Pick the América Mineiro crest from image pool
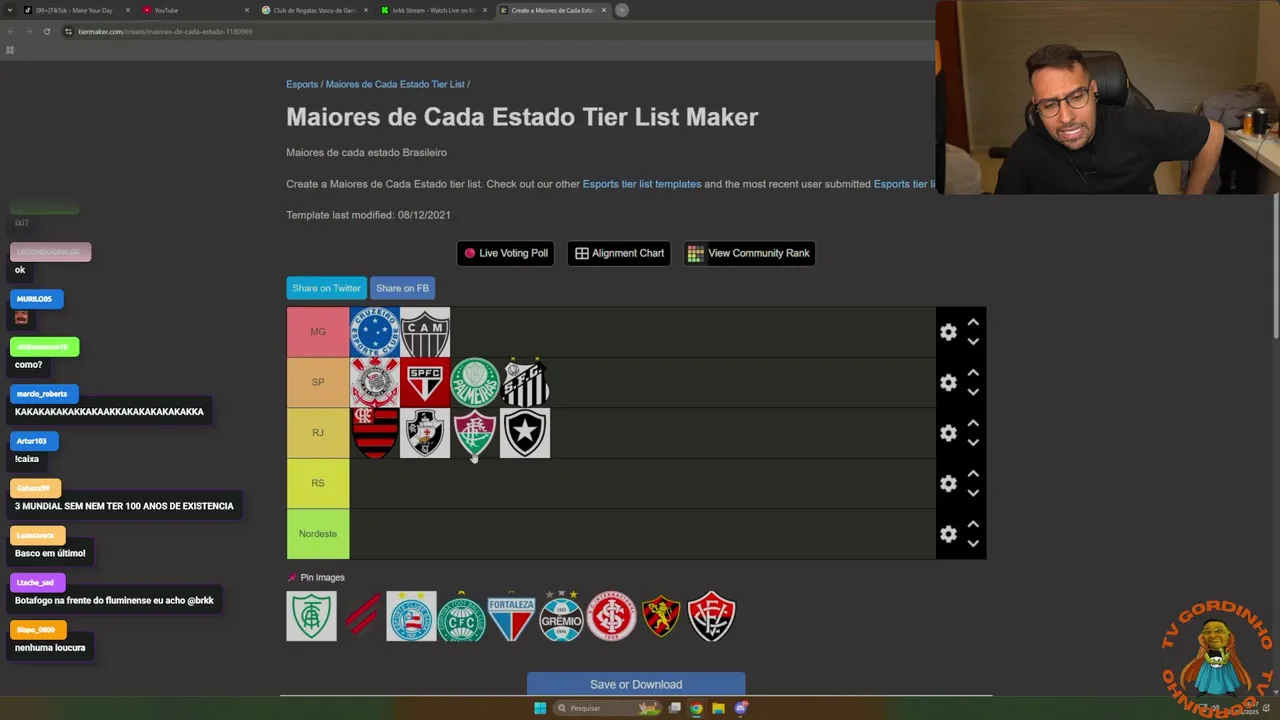The image size is (1280, 720). (x=311, y=616)
